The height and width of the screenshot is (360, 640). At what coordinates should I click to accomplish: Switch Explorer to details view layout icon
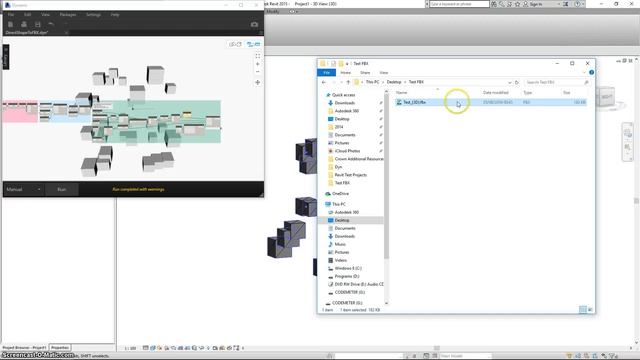[583, 309]
